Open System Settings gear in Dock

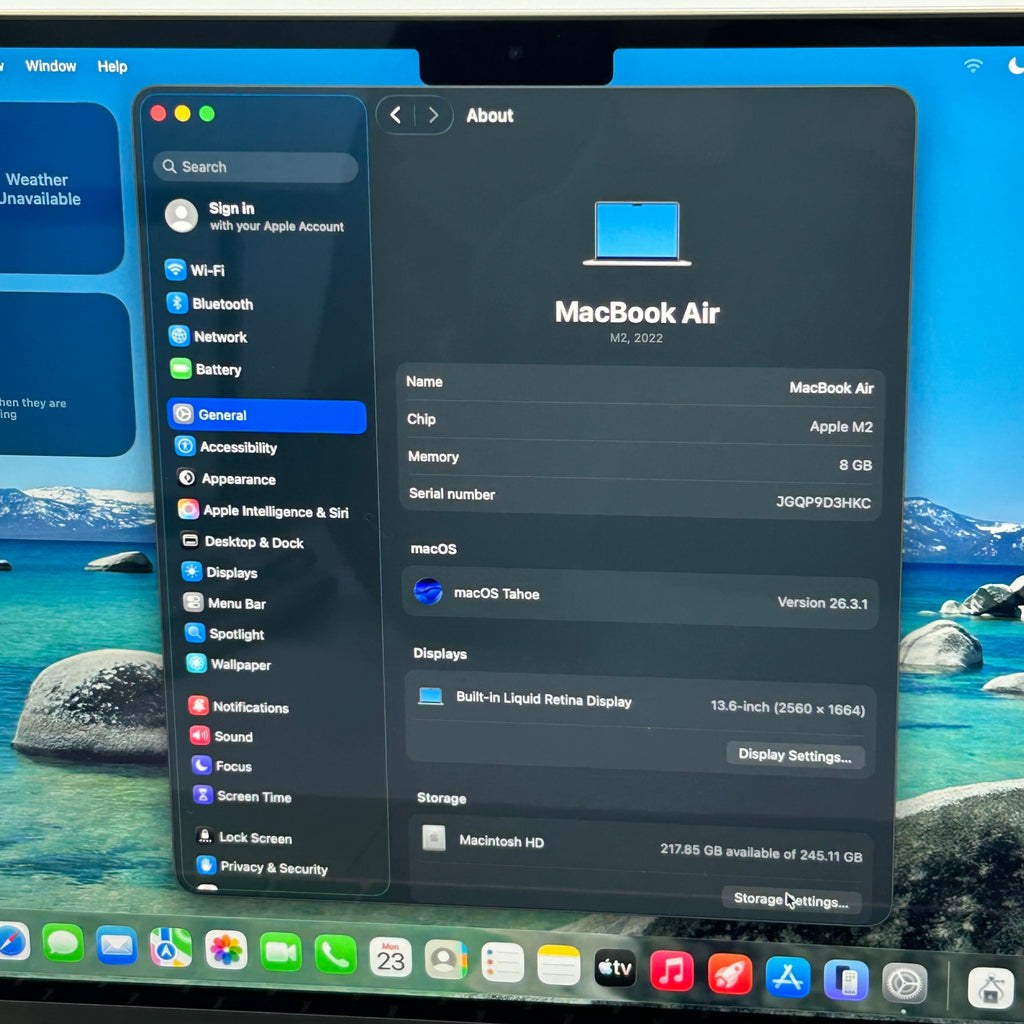(x=904, y=983)
